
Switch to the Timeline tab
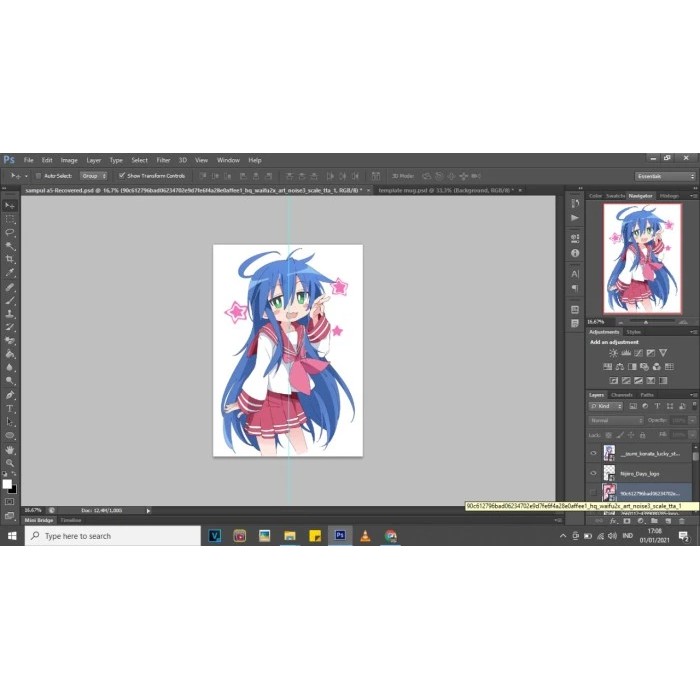[71, 520]
